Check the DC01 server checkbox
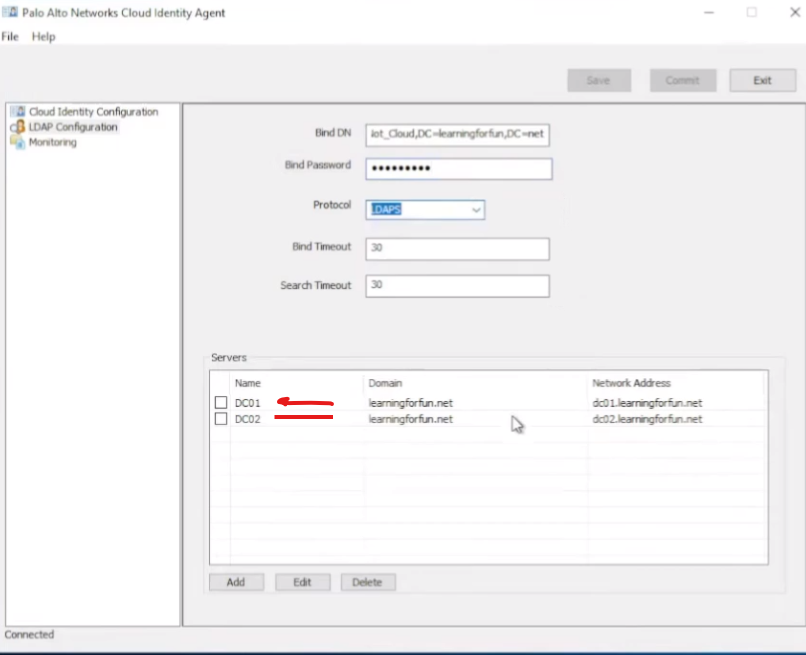 tap(221, 403)
